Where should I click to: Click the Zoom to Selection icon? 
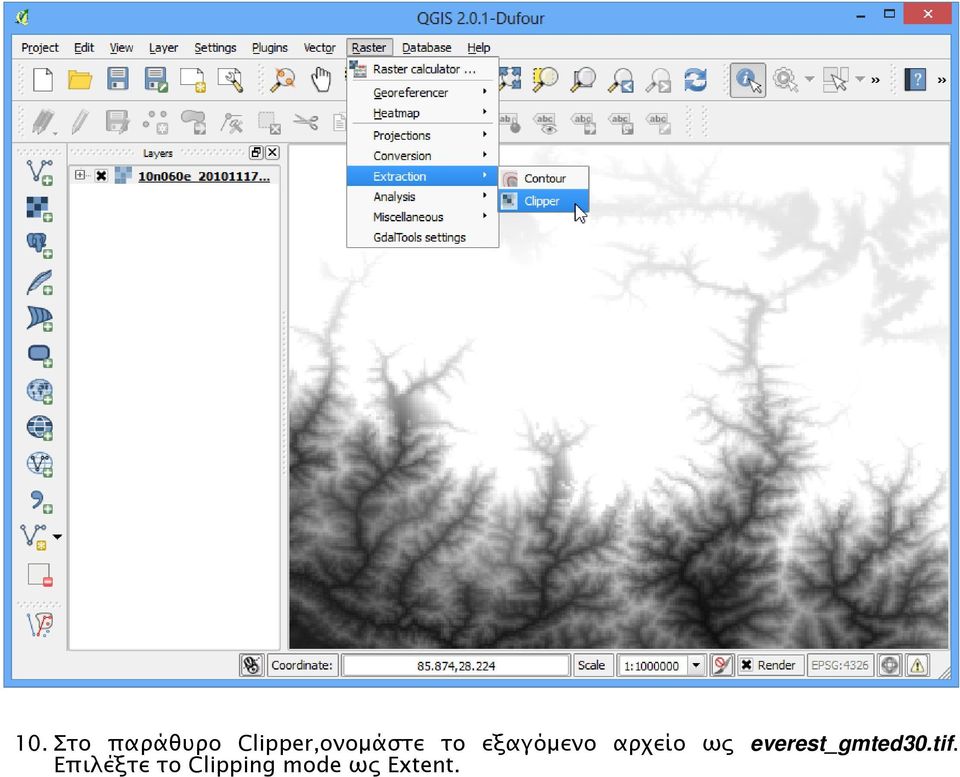pyautogui.click(x=545, y=80)
